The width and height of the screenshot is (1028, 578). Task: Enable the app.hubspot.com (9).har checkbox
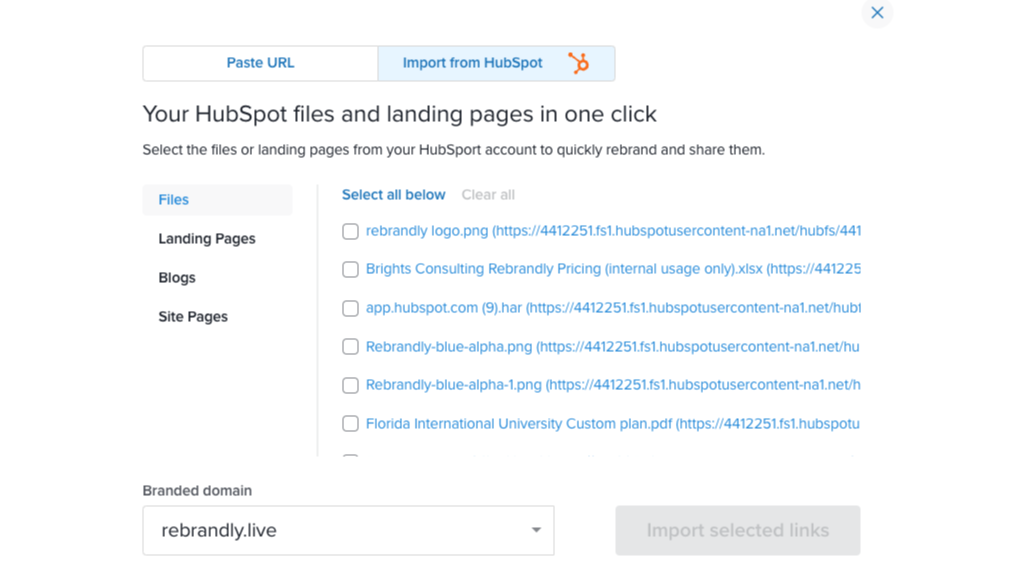350,308
